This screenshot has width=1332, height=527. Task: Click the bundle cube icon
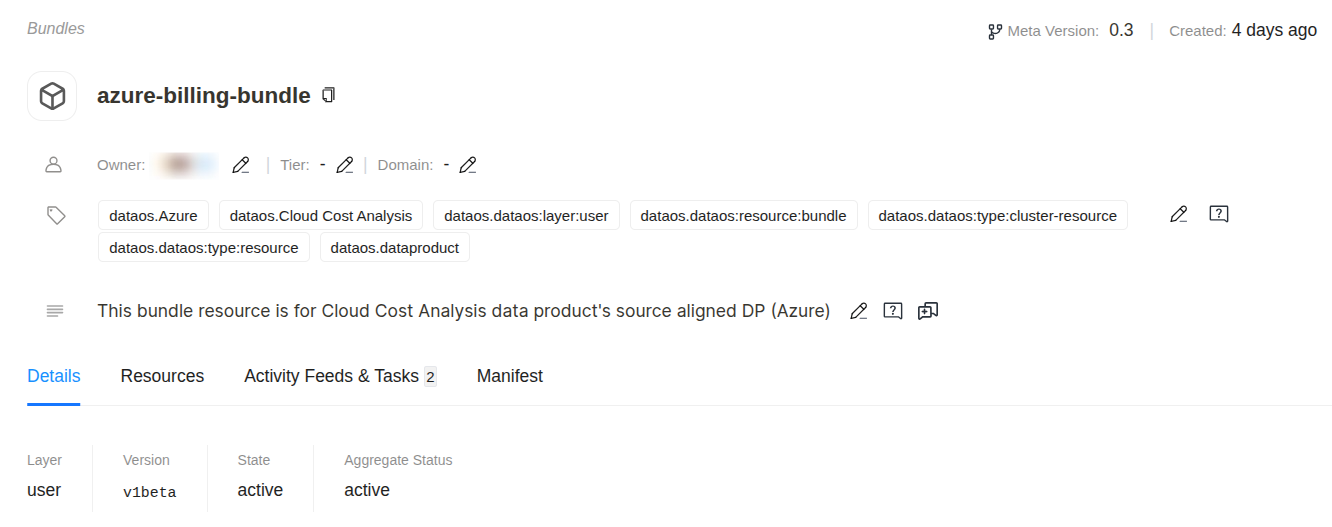[52, 96]
